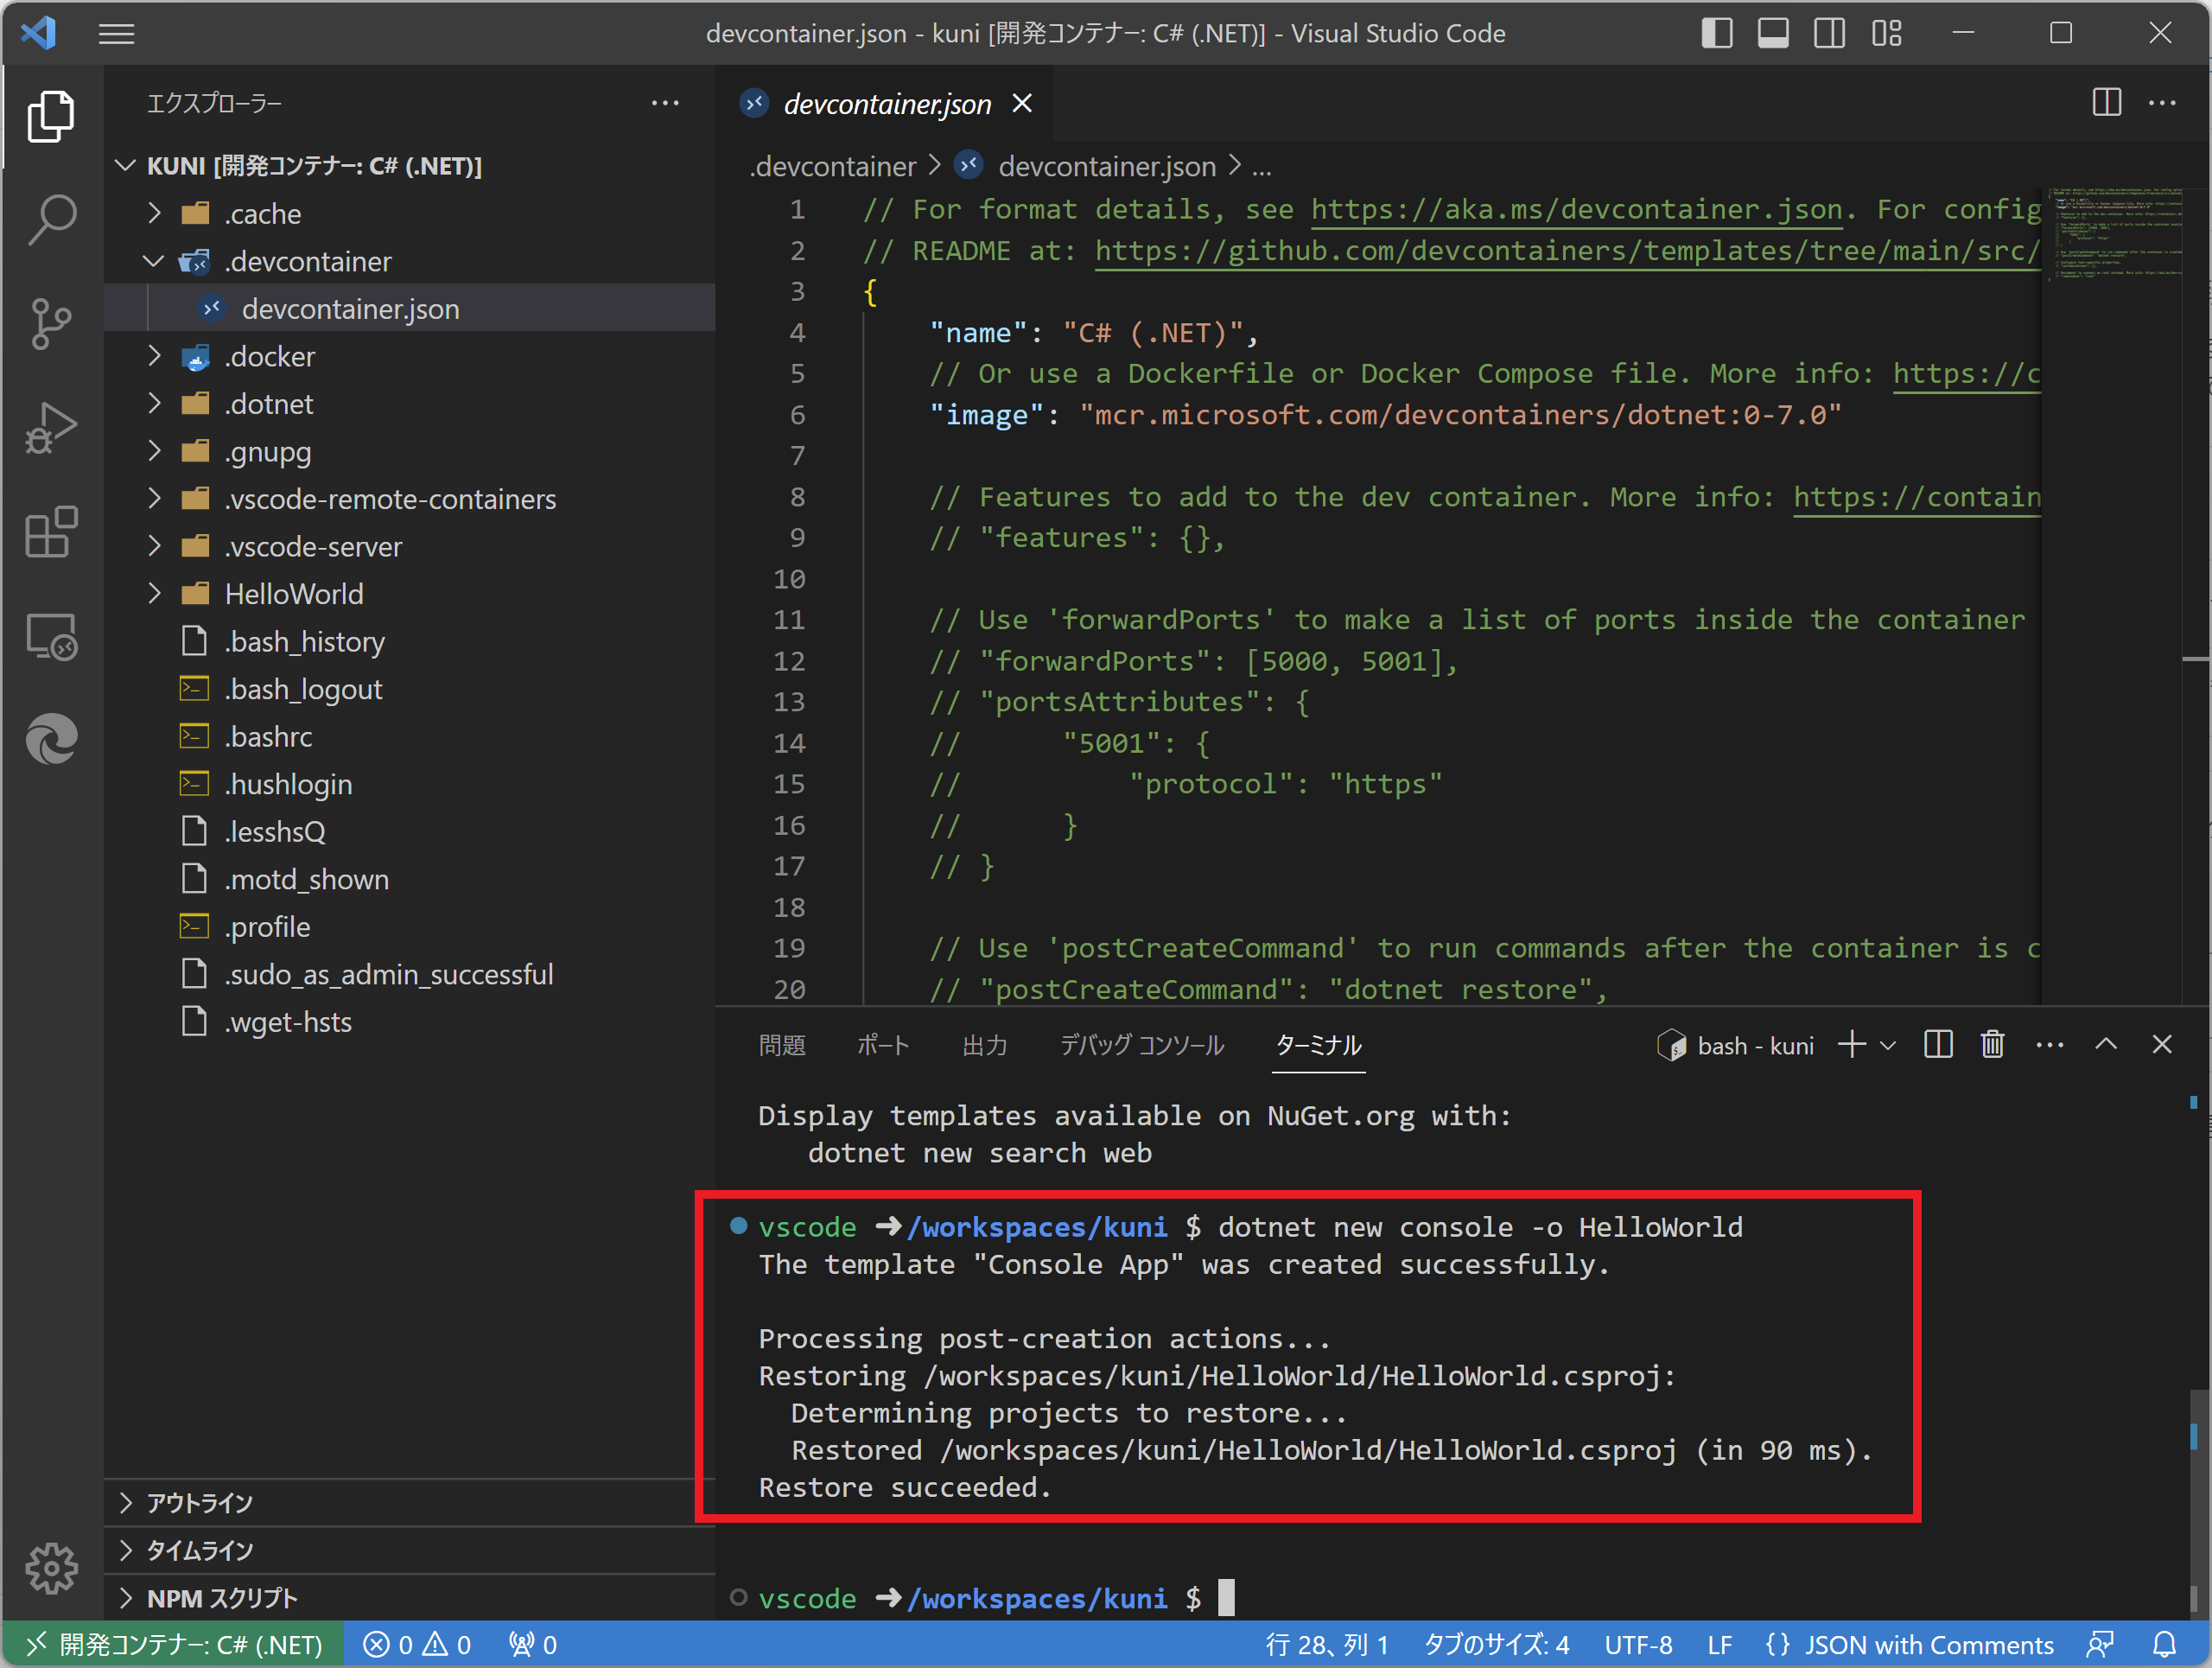Switch to the ポート panel tab
This screenshot has height=1668, width=2212.
point(883,1045)
